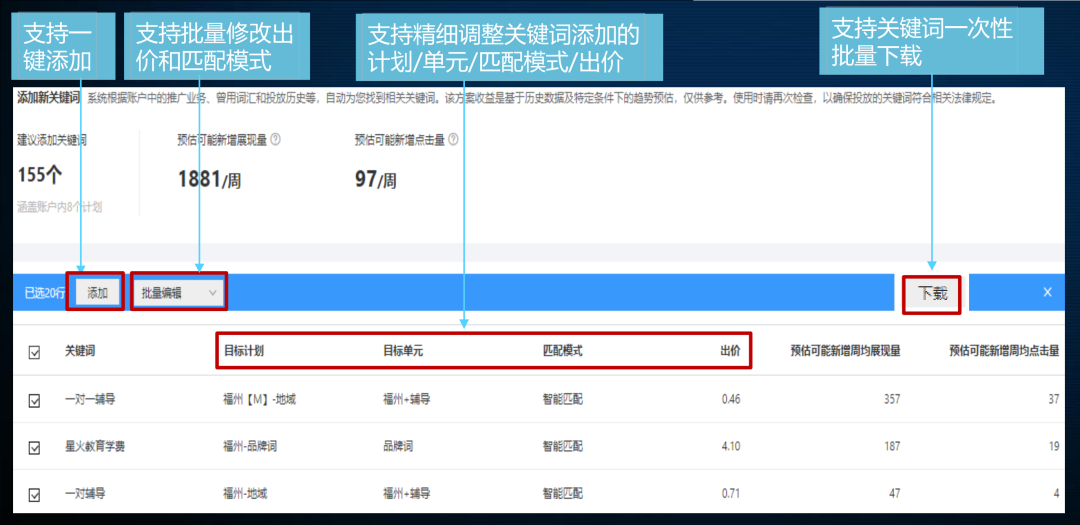1080x525 pixels.
Task: Uncheck the 星火教育学费 row checkbox
Action: [x=34, y=448]
